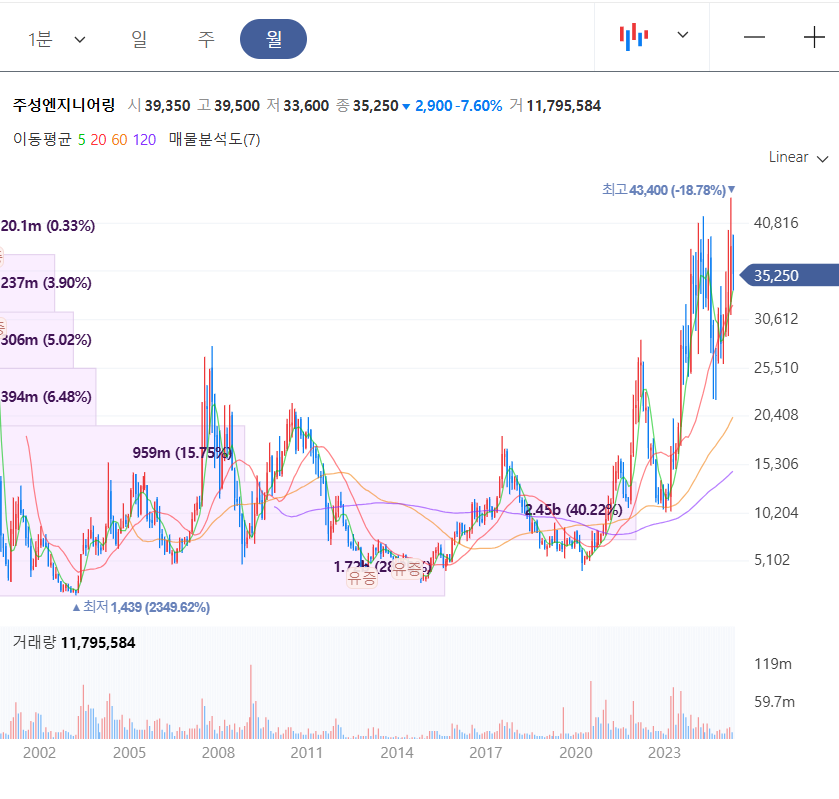Screen dimensions: 839x799
Task: Click the 306m (5.02%) volume profile bar
Action: [x=36, y=340]
